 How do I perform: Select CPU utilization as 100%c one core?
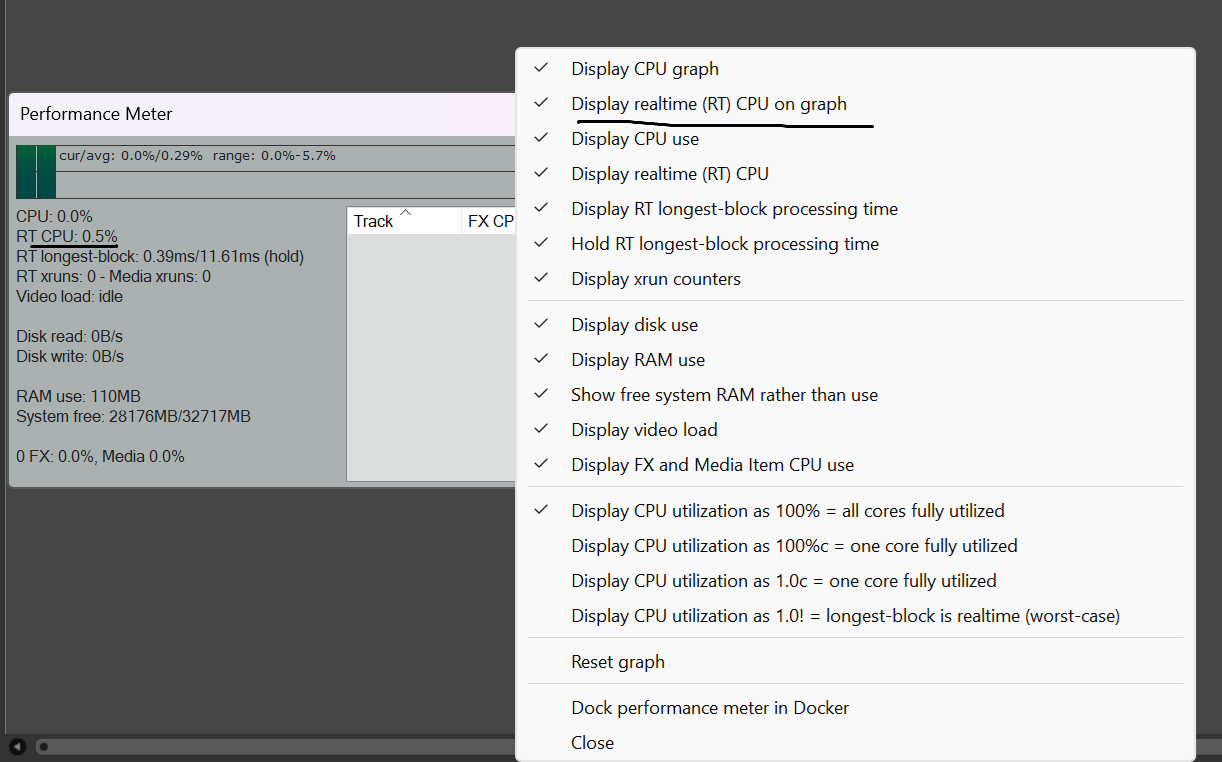[794, 546]
